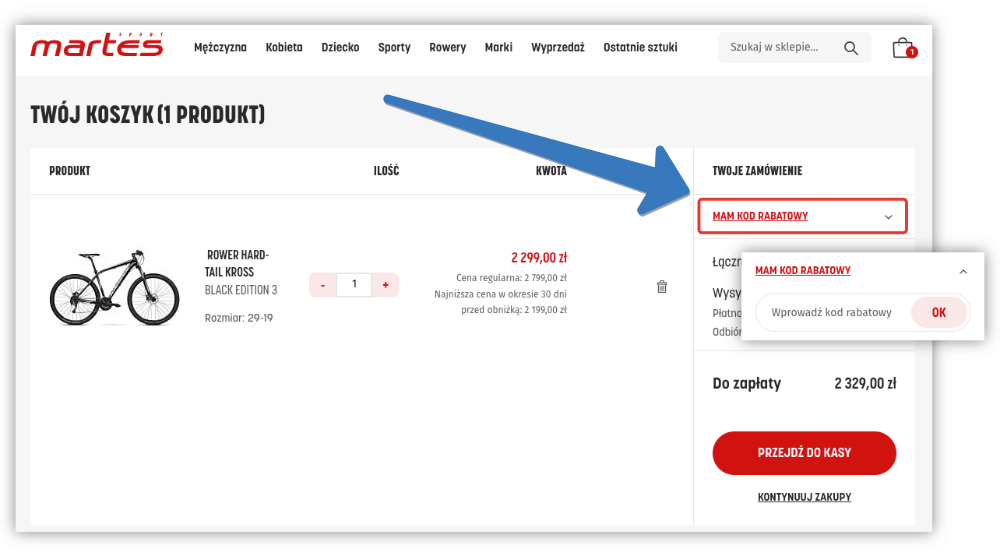Open Ostatnie sztuki page
Image resolution: width=1000 pixels, height=556 pixels.
[x=640, y=48]
